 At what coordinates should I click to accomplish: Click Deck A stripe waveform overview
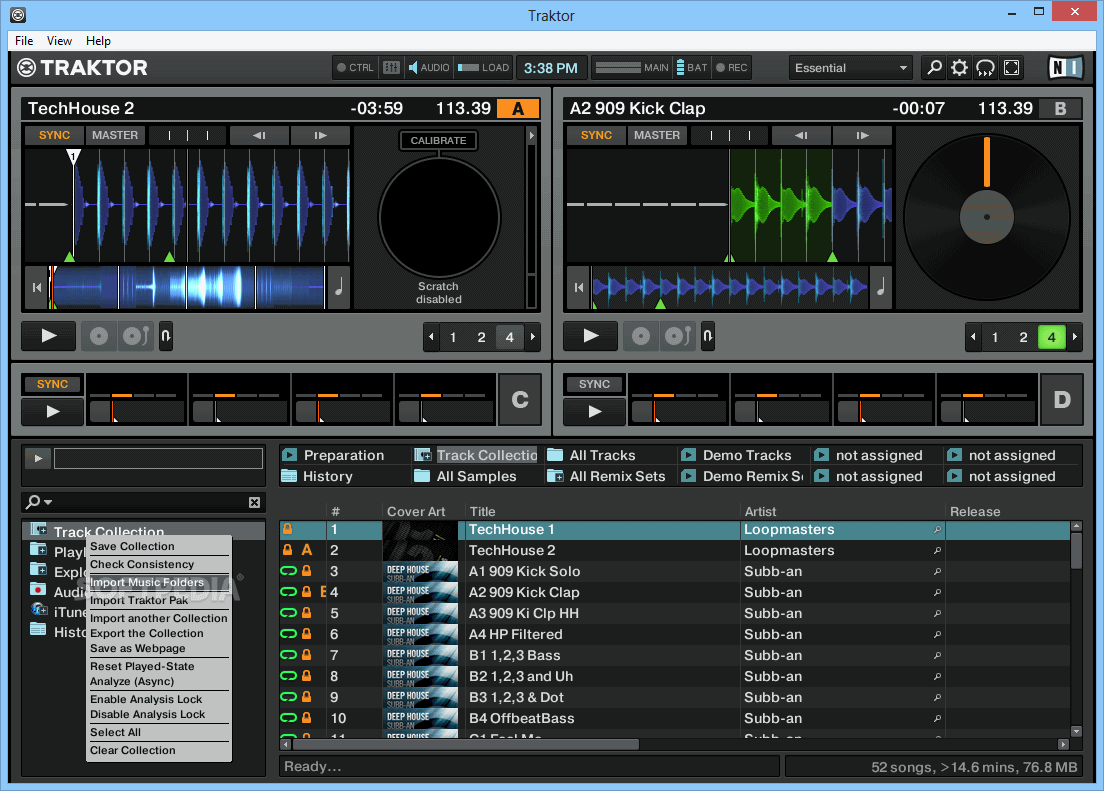pyautogui.click(x=189, y=287)
